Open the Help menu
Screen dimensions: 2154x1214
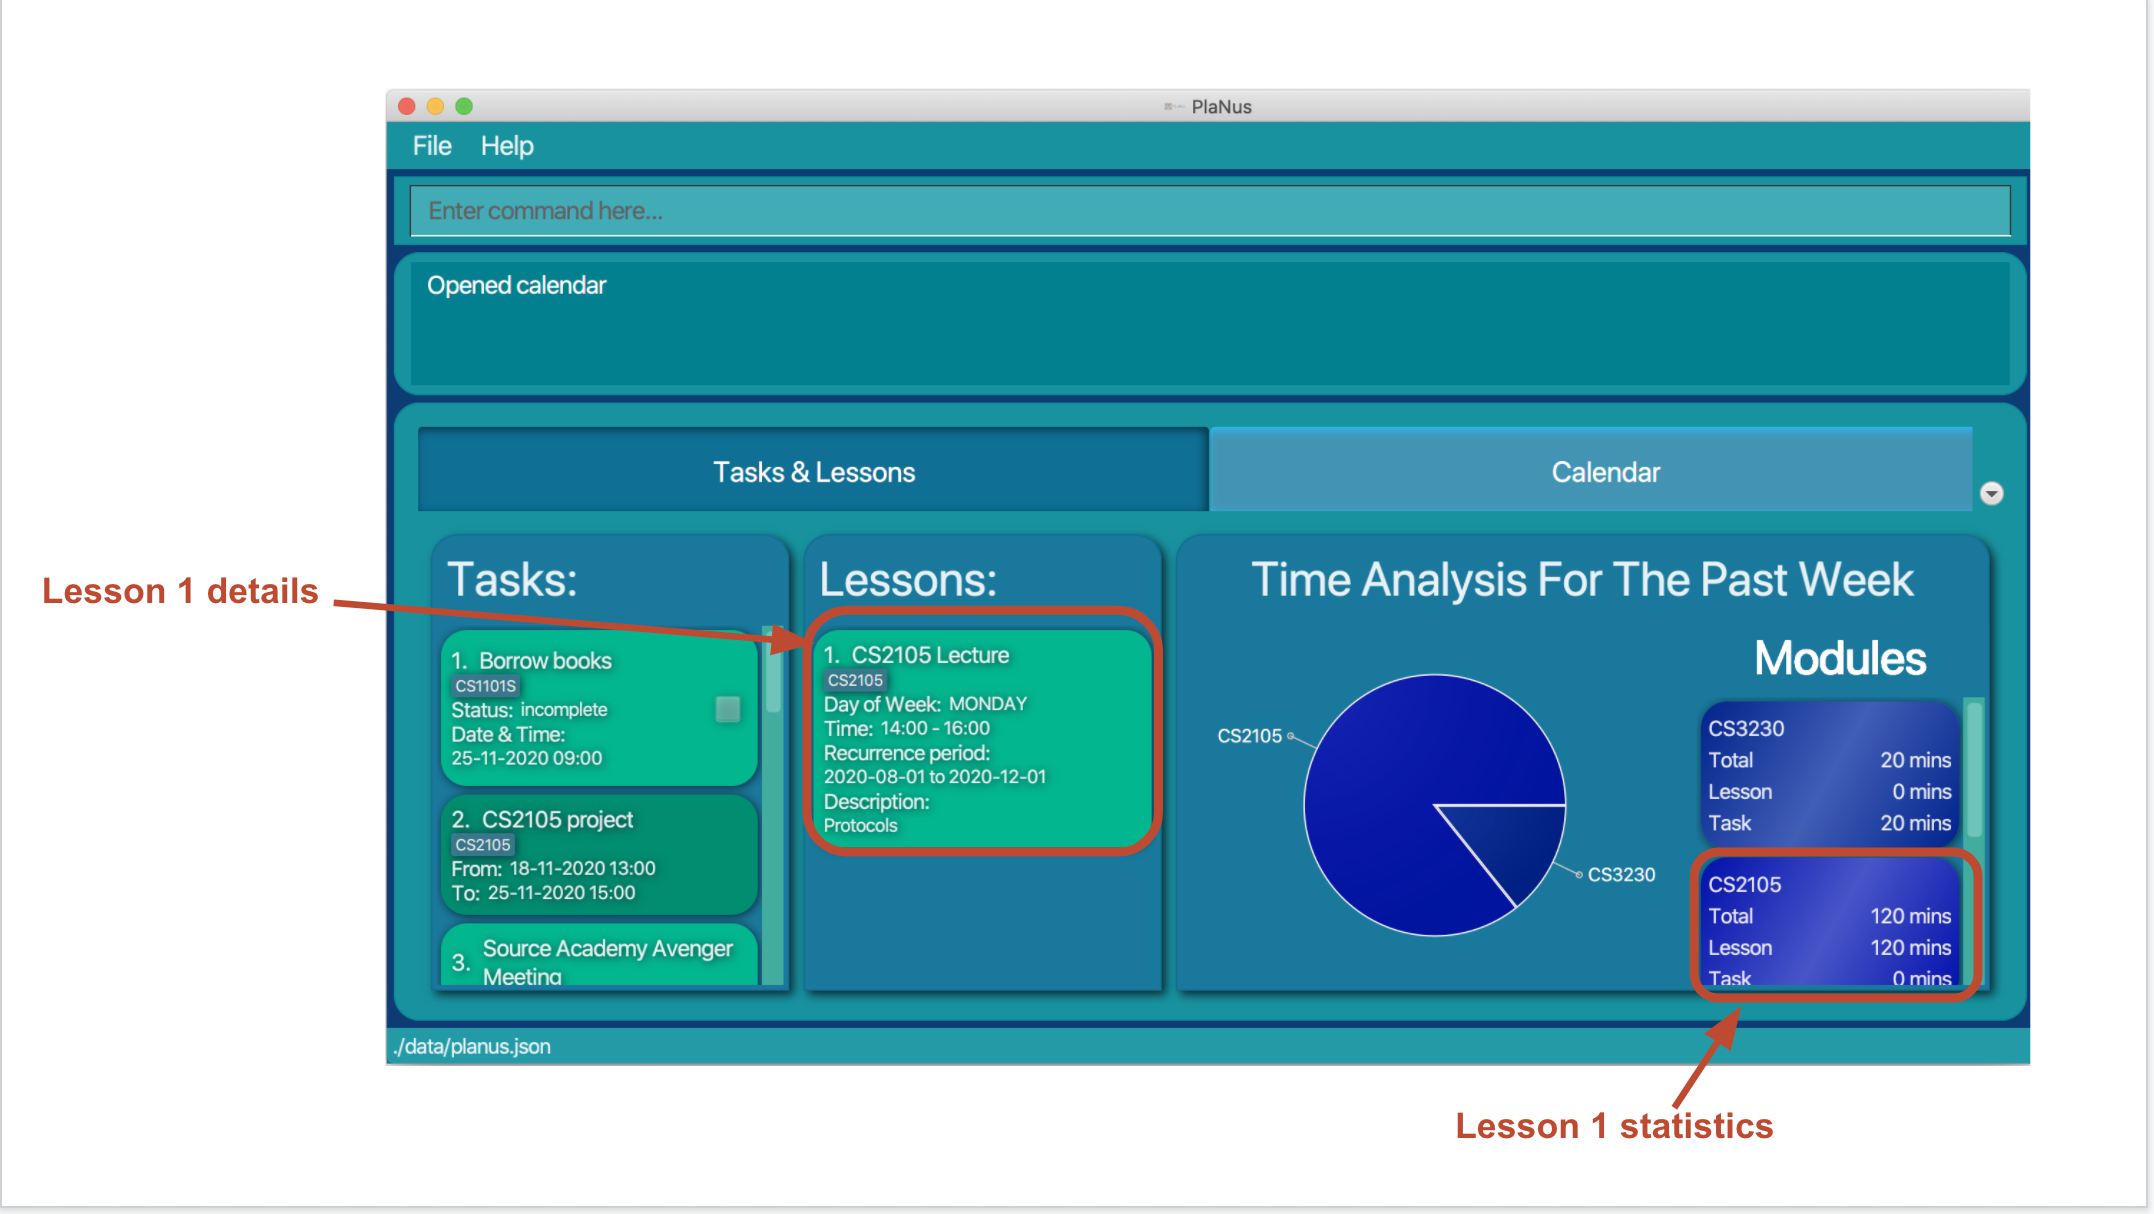(507, 146)
